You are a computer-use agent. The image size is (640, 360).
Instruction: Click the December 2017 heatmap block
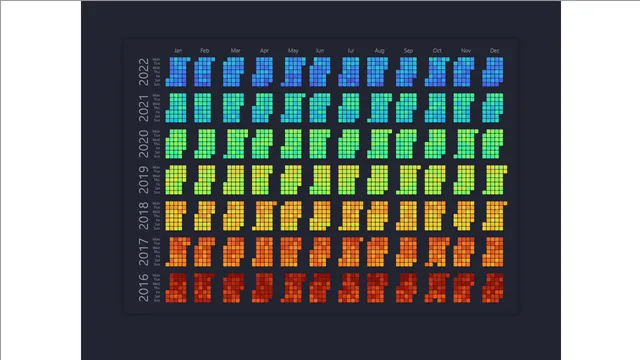(493, 252)
